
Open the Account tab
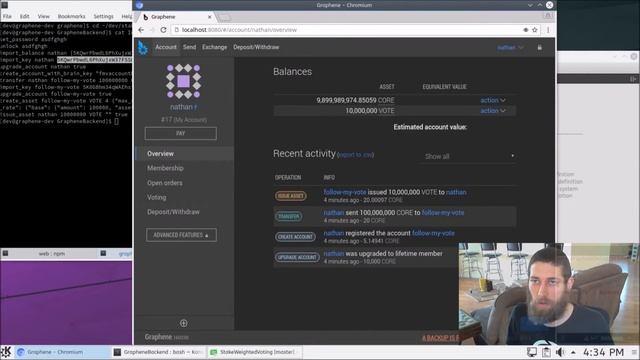166,47
